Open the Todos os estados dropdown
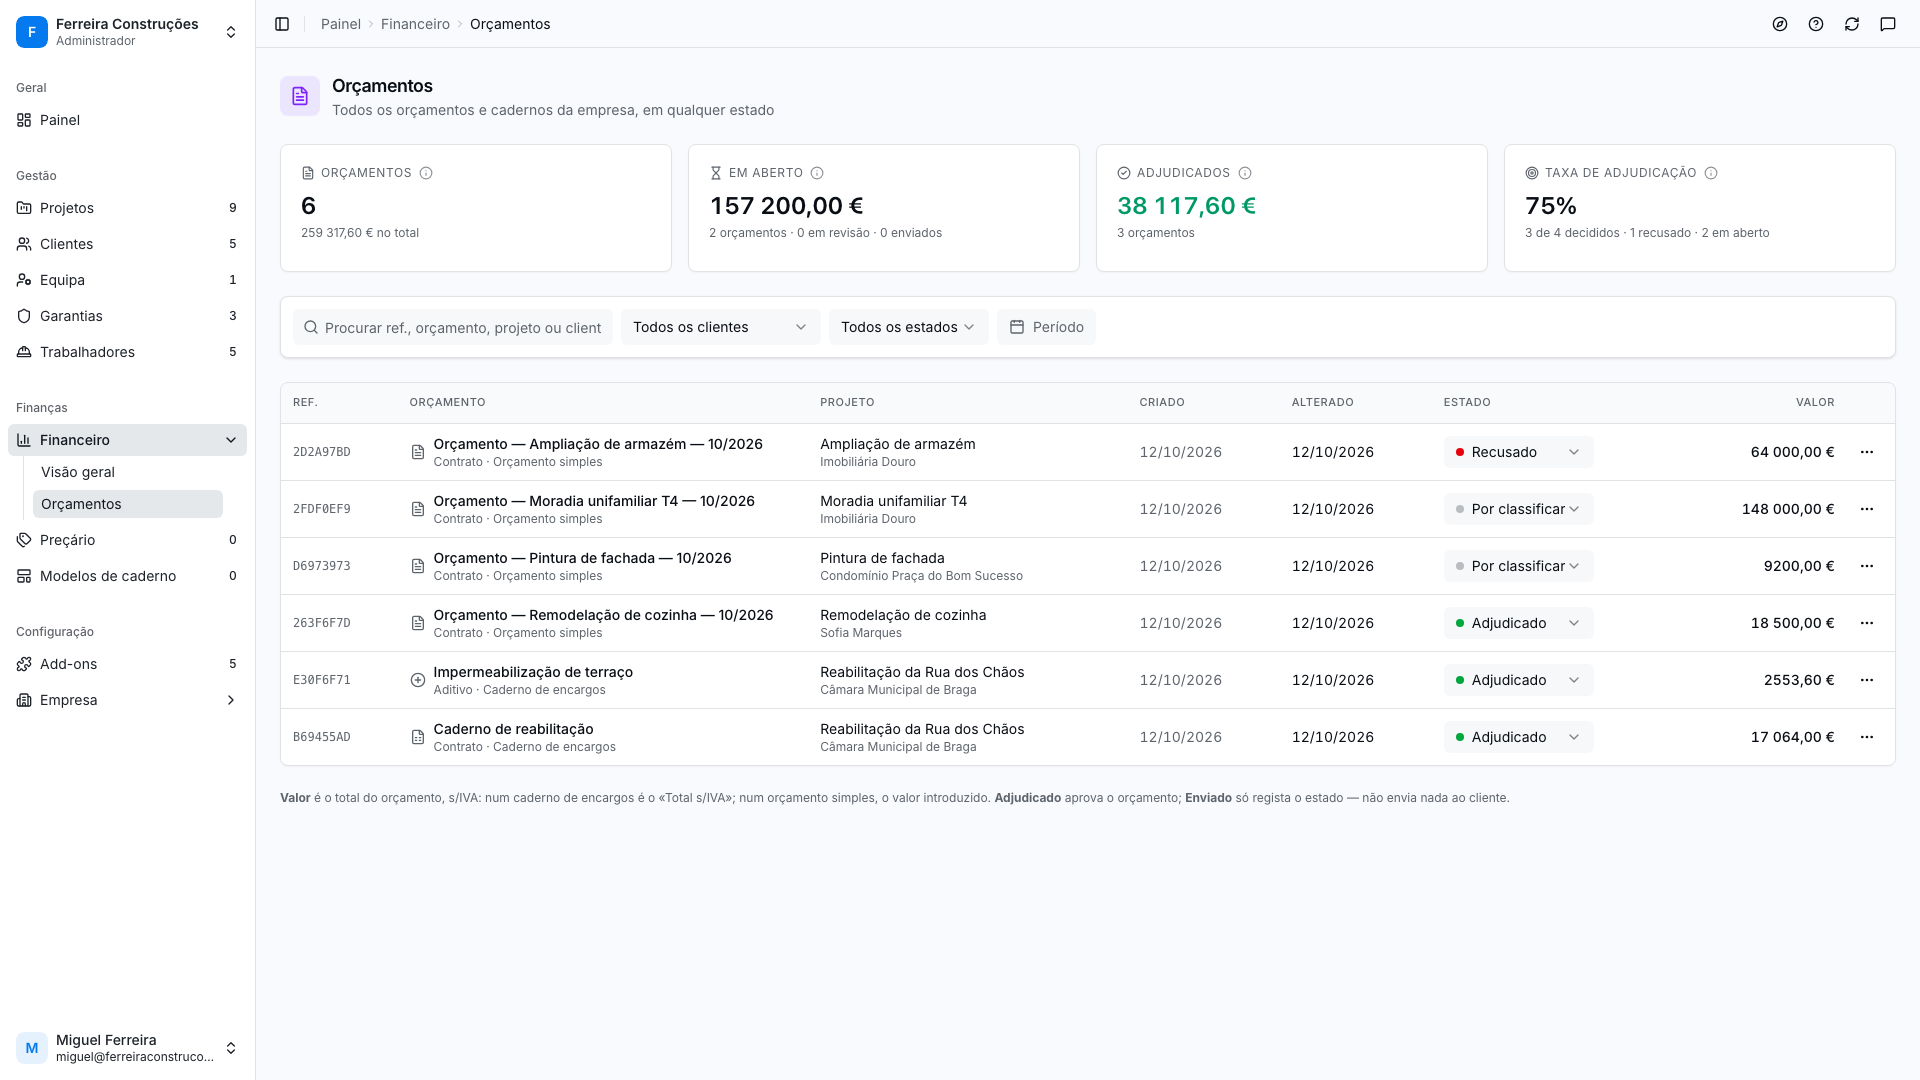Viewport: 1920px width, 1080px height. point(908,327)
